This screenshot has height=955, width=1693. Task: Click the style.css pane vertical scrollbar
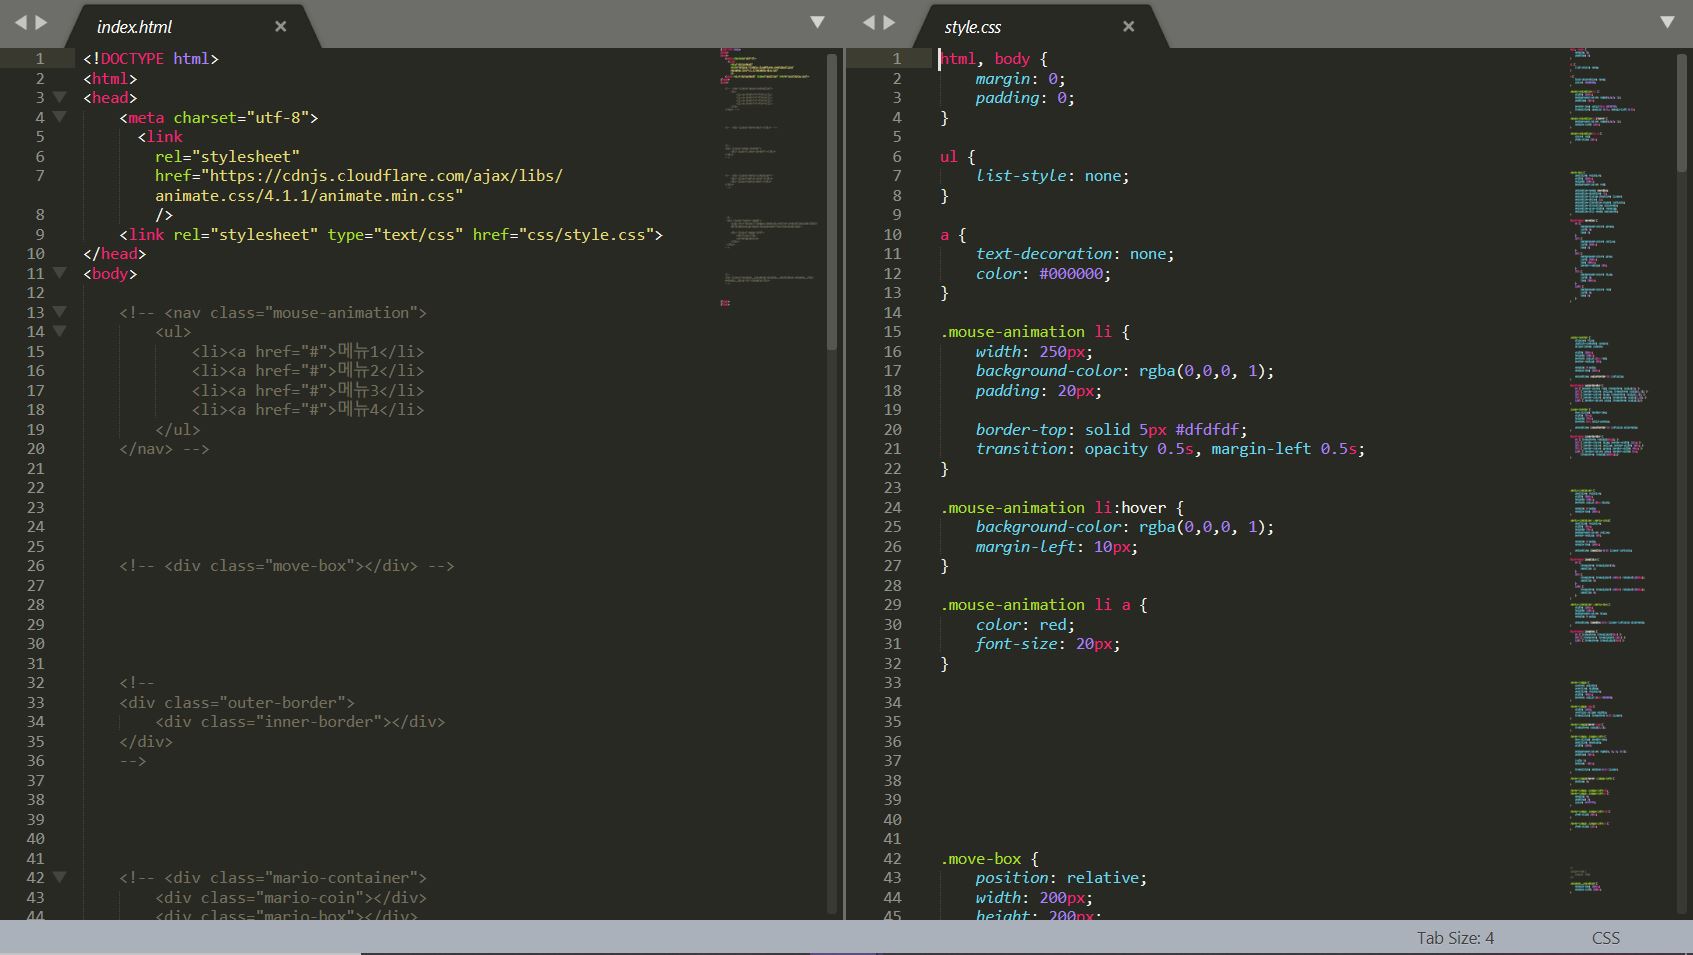(x=1682, y=112)
